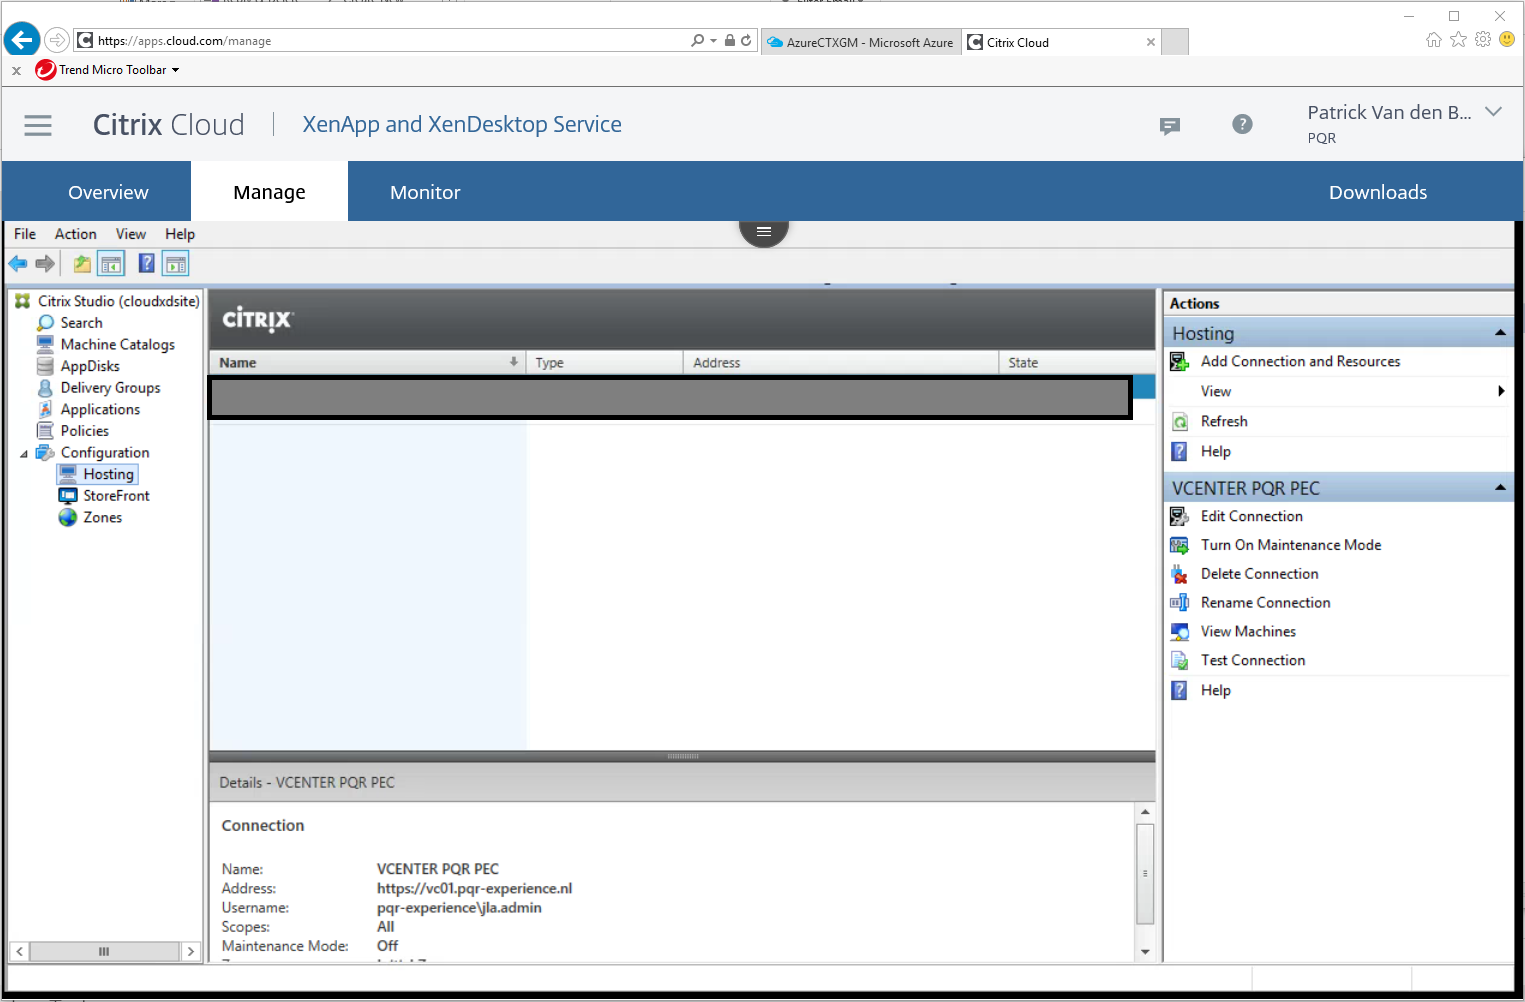Sort by the Address column header
Screen dimensions: 1525x1002
(x=841, y=363)
